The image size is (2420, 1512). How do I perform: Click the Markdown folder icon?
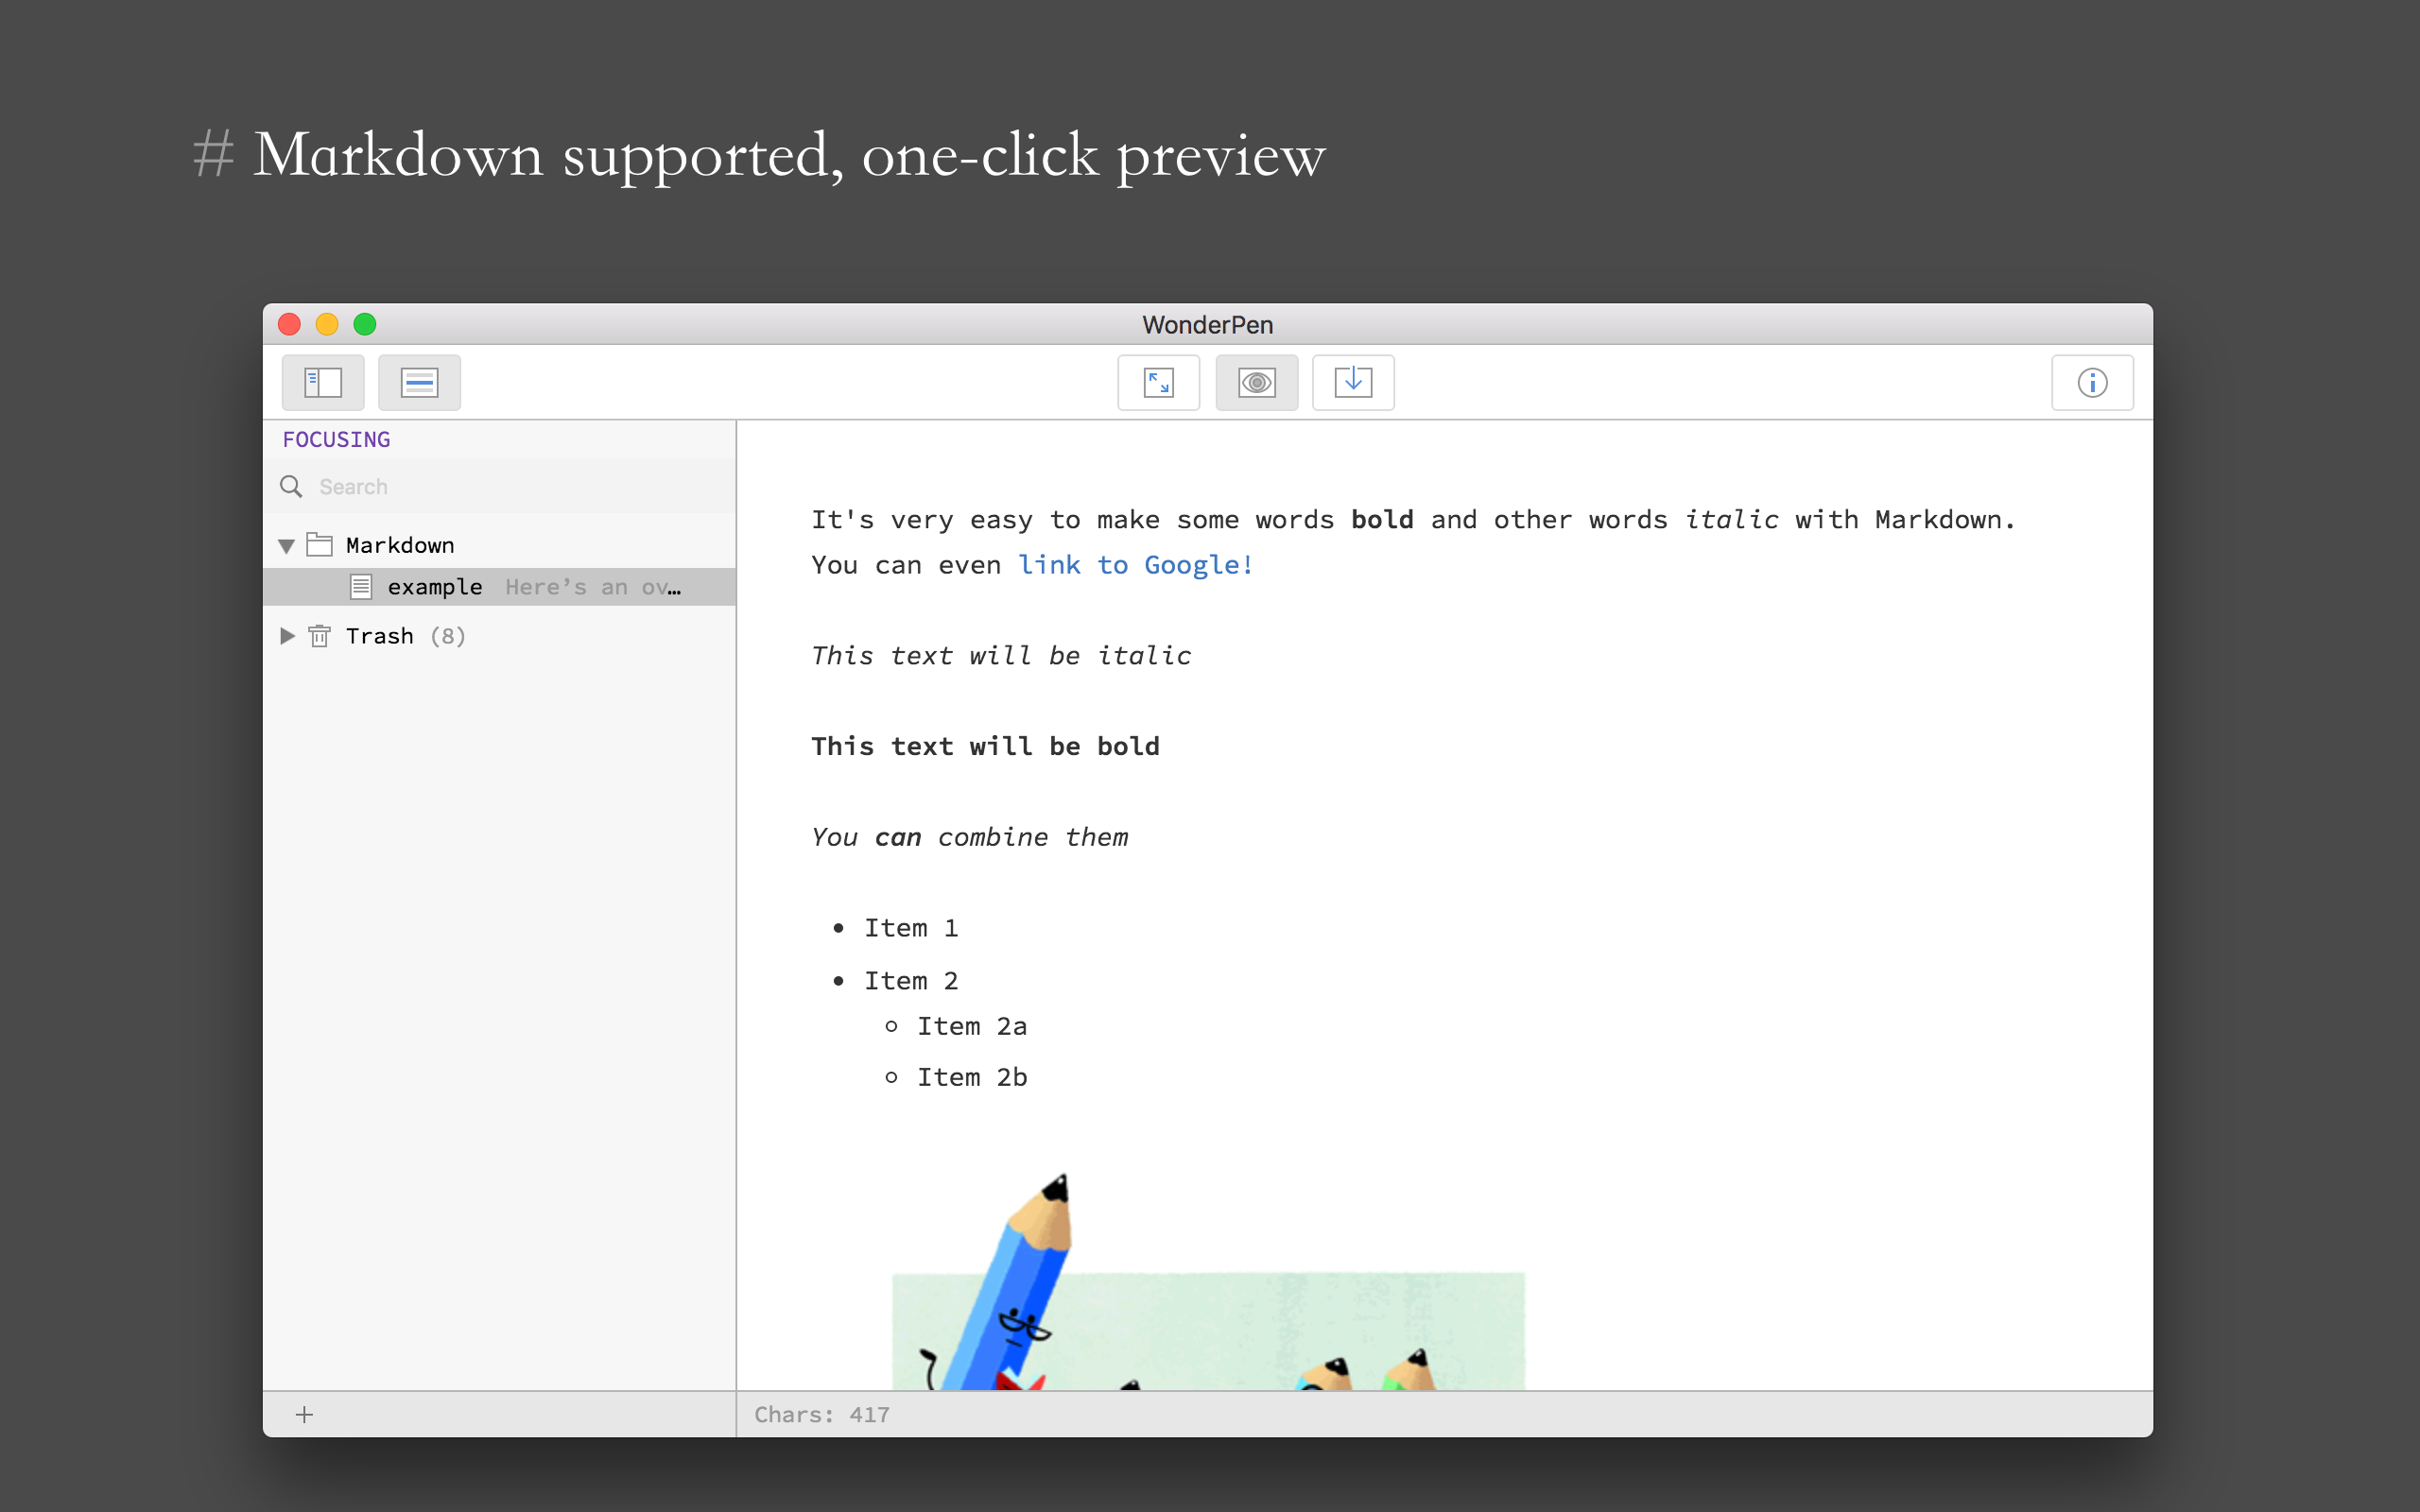click(x=319, y=544)
